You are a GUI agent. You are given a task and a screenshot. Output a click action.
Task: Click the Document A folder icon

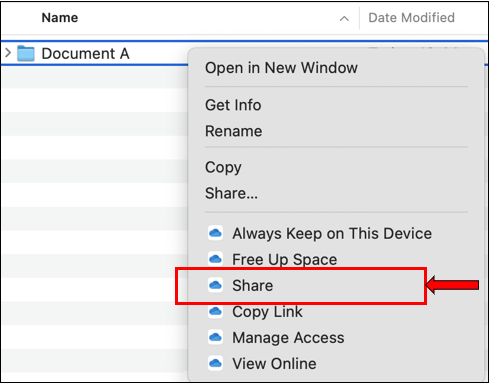click(26, 53)
